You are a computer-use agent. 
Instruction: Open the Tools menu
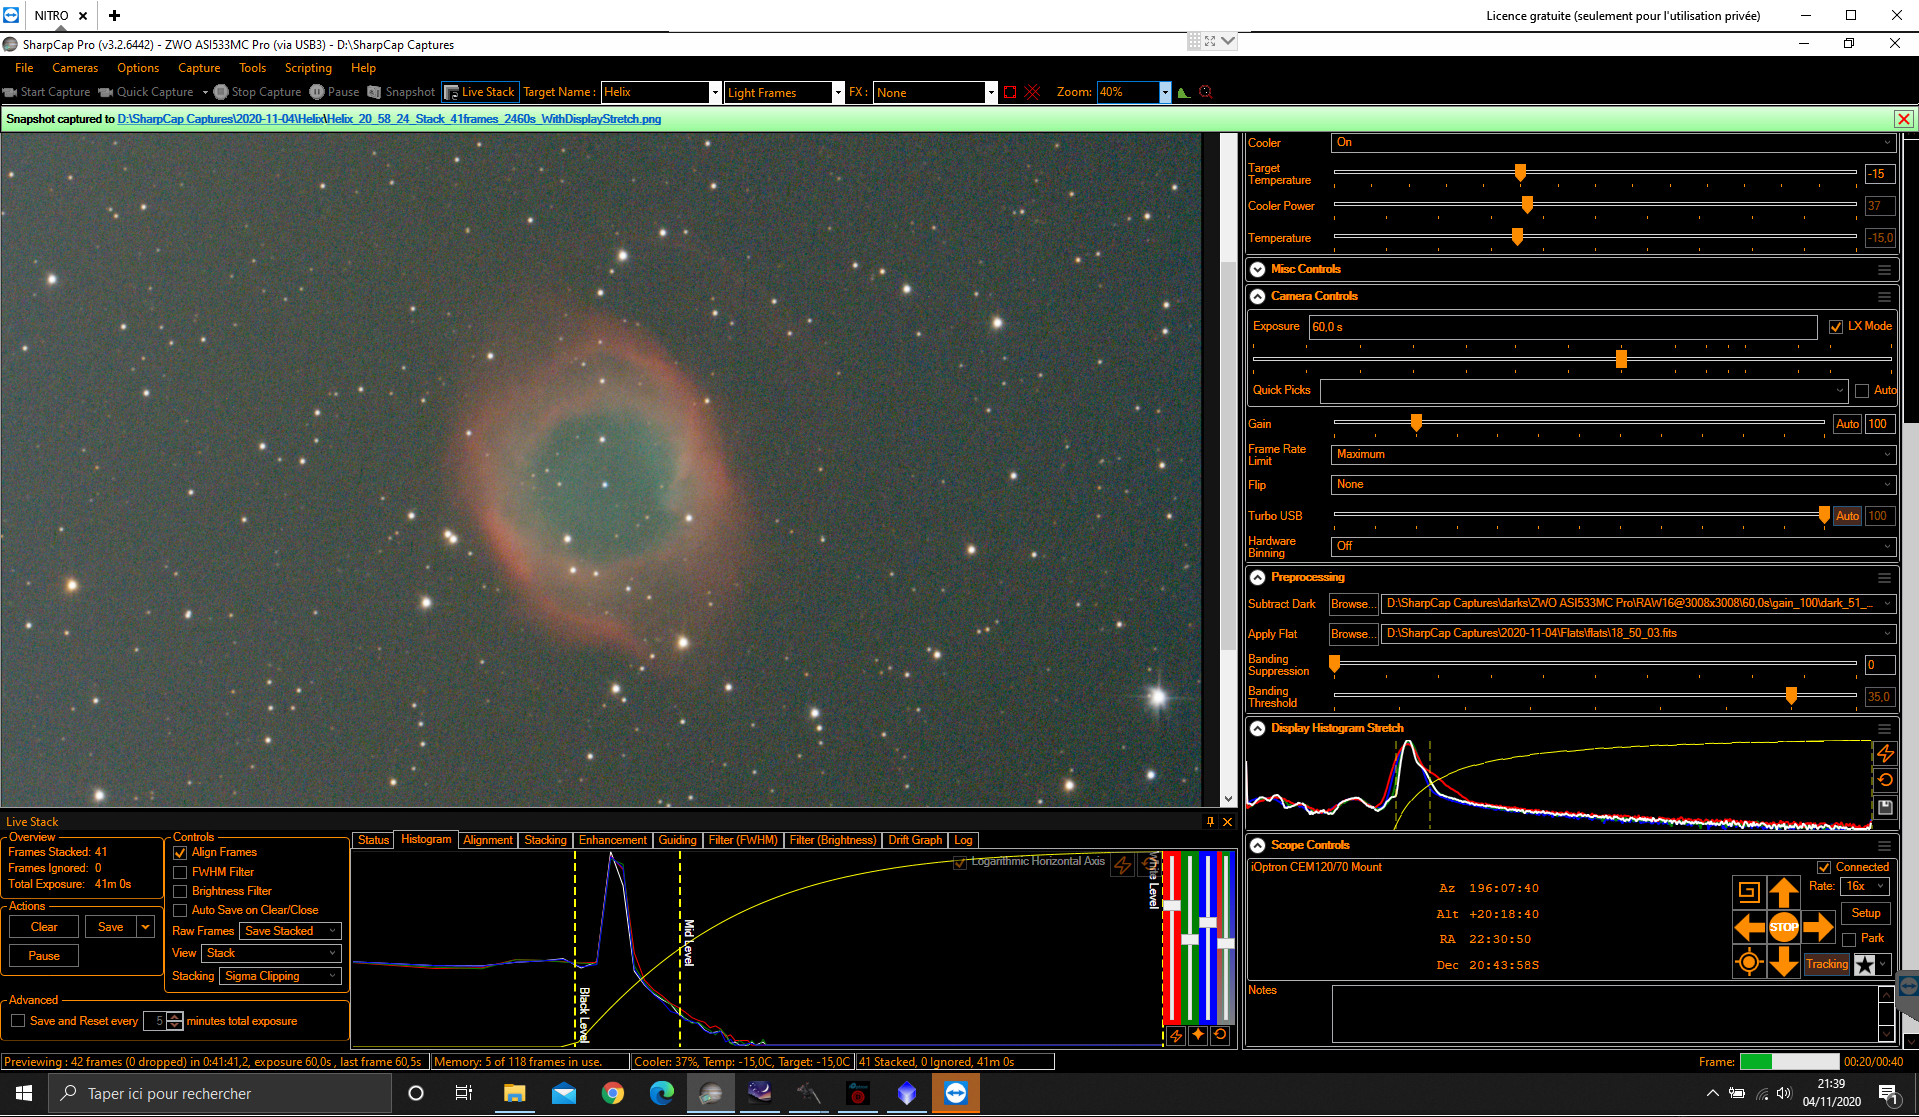tap(253, 68)
